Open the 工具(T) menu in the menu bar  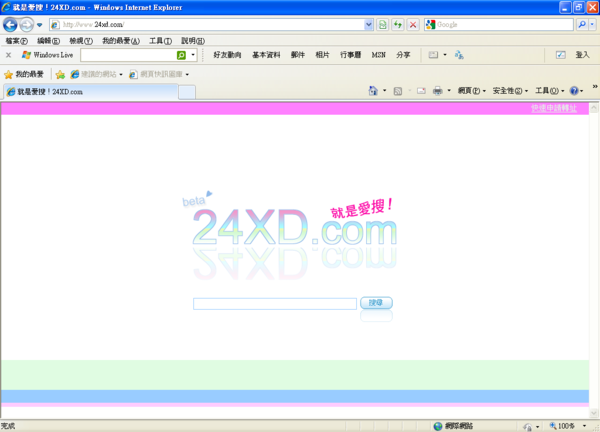pyautogui.click(x=160, y=41)
